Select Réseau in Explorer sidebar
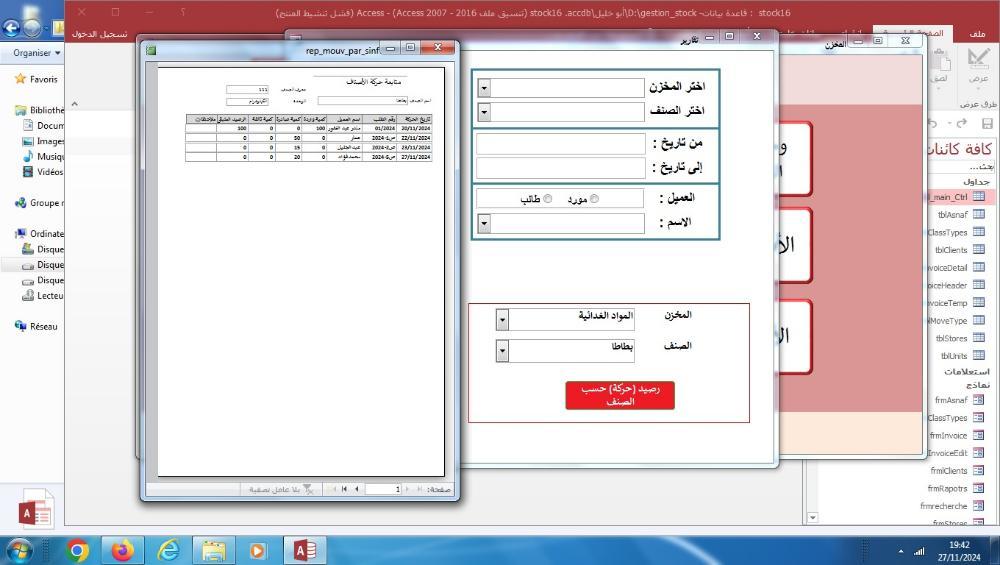 (x=37, y=327)
